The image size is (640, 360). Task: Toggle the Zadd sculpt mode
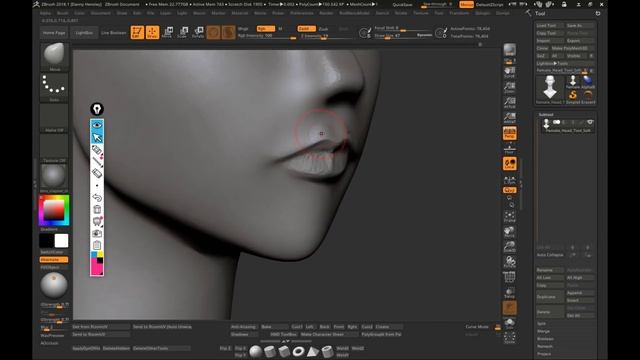[306, 29]
